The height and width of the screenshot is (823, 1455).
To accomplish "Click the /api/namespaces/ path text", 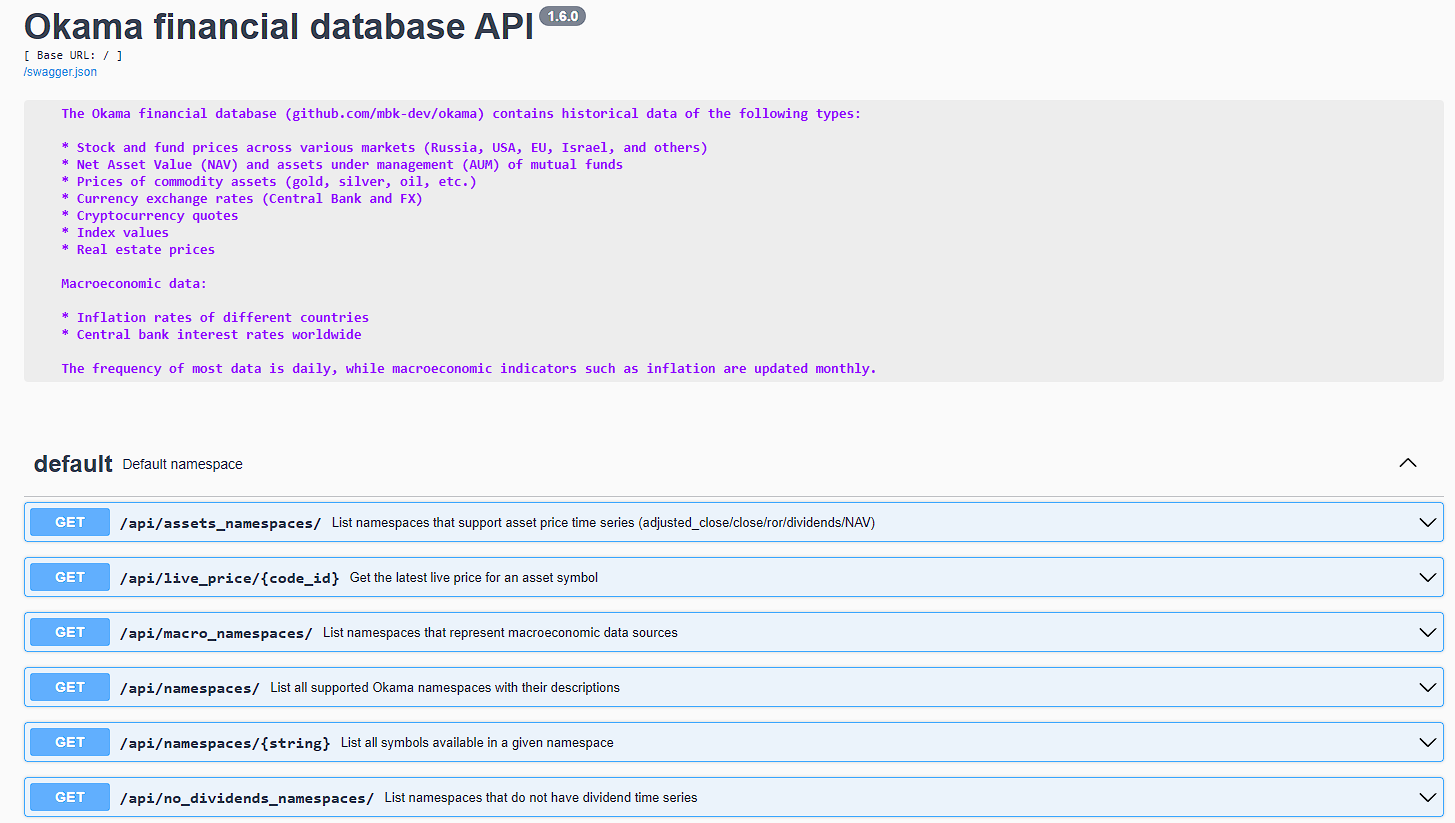I will tap(189, 688).
